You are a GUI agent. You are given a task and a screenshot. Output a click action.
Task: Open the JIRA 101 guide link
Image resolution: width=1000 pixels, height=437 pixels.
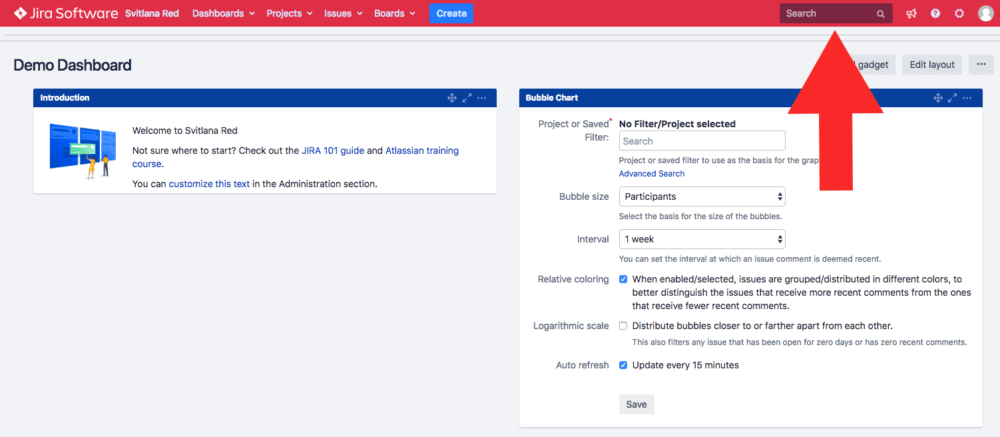click(333, 151)
